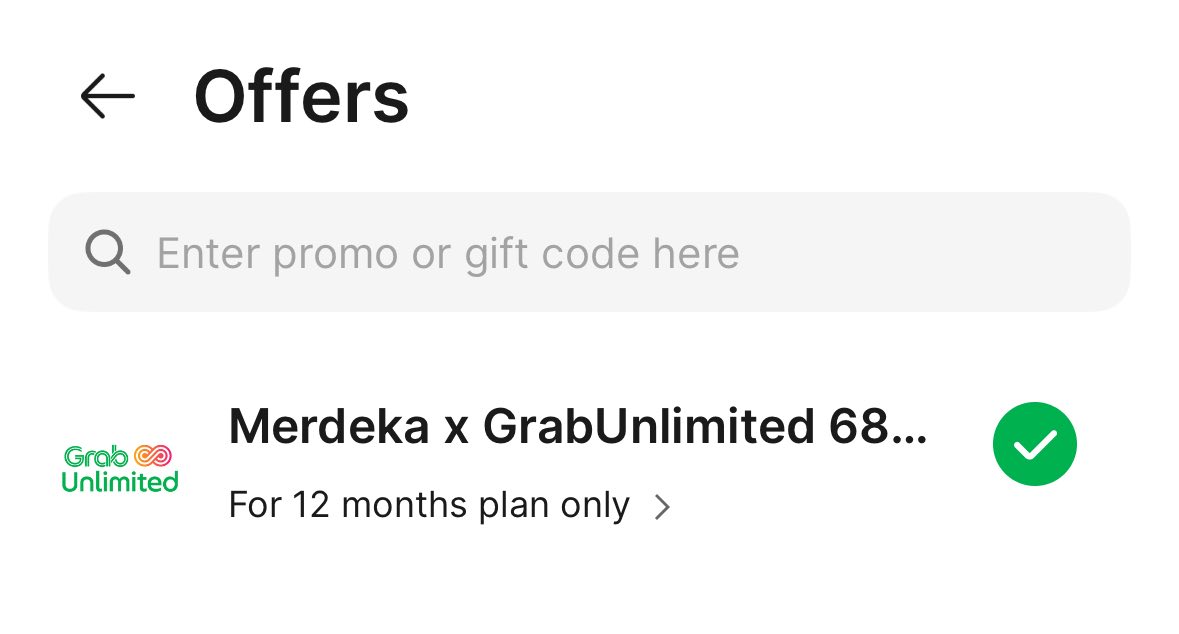1179x634 pixels.
Task: Focus the promo or gift code field
Action: tap(589, 253)
